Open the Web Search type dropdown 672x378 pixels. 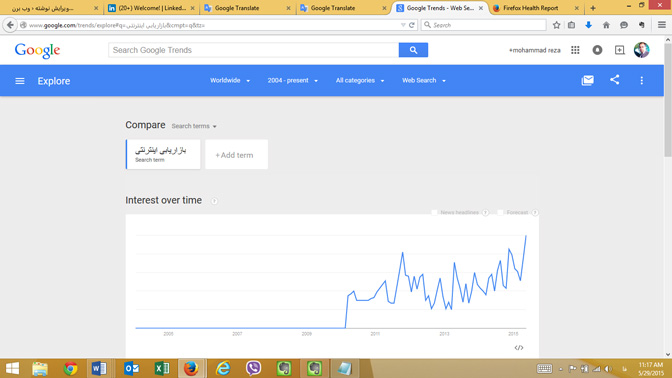click(424, 81)
